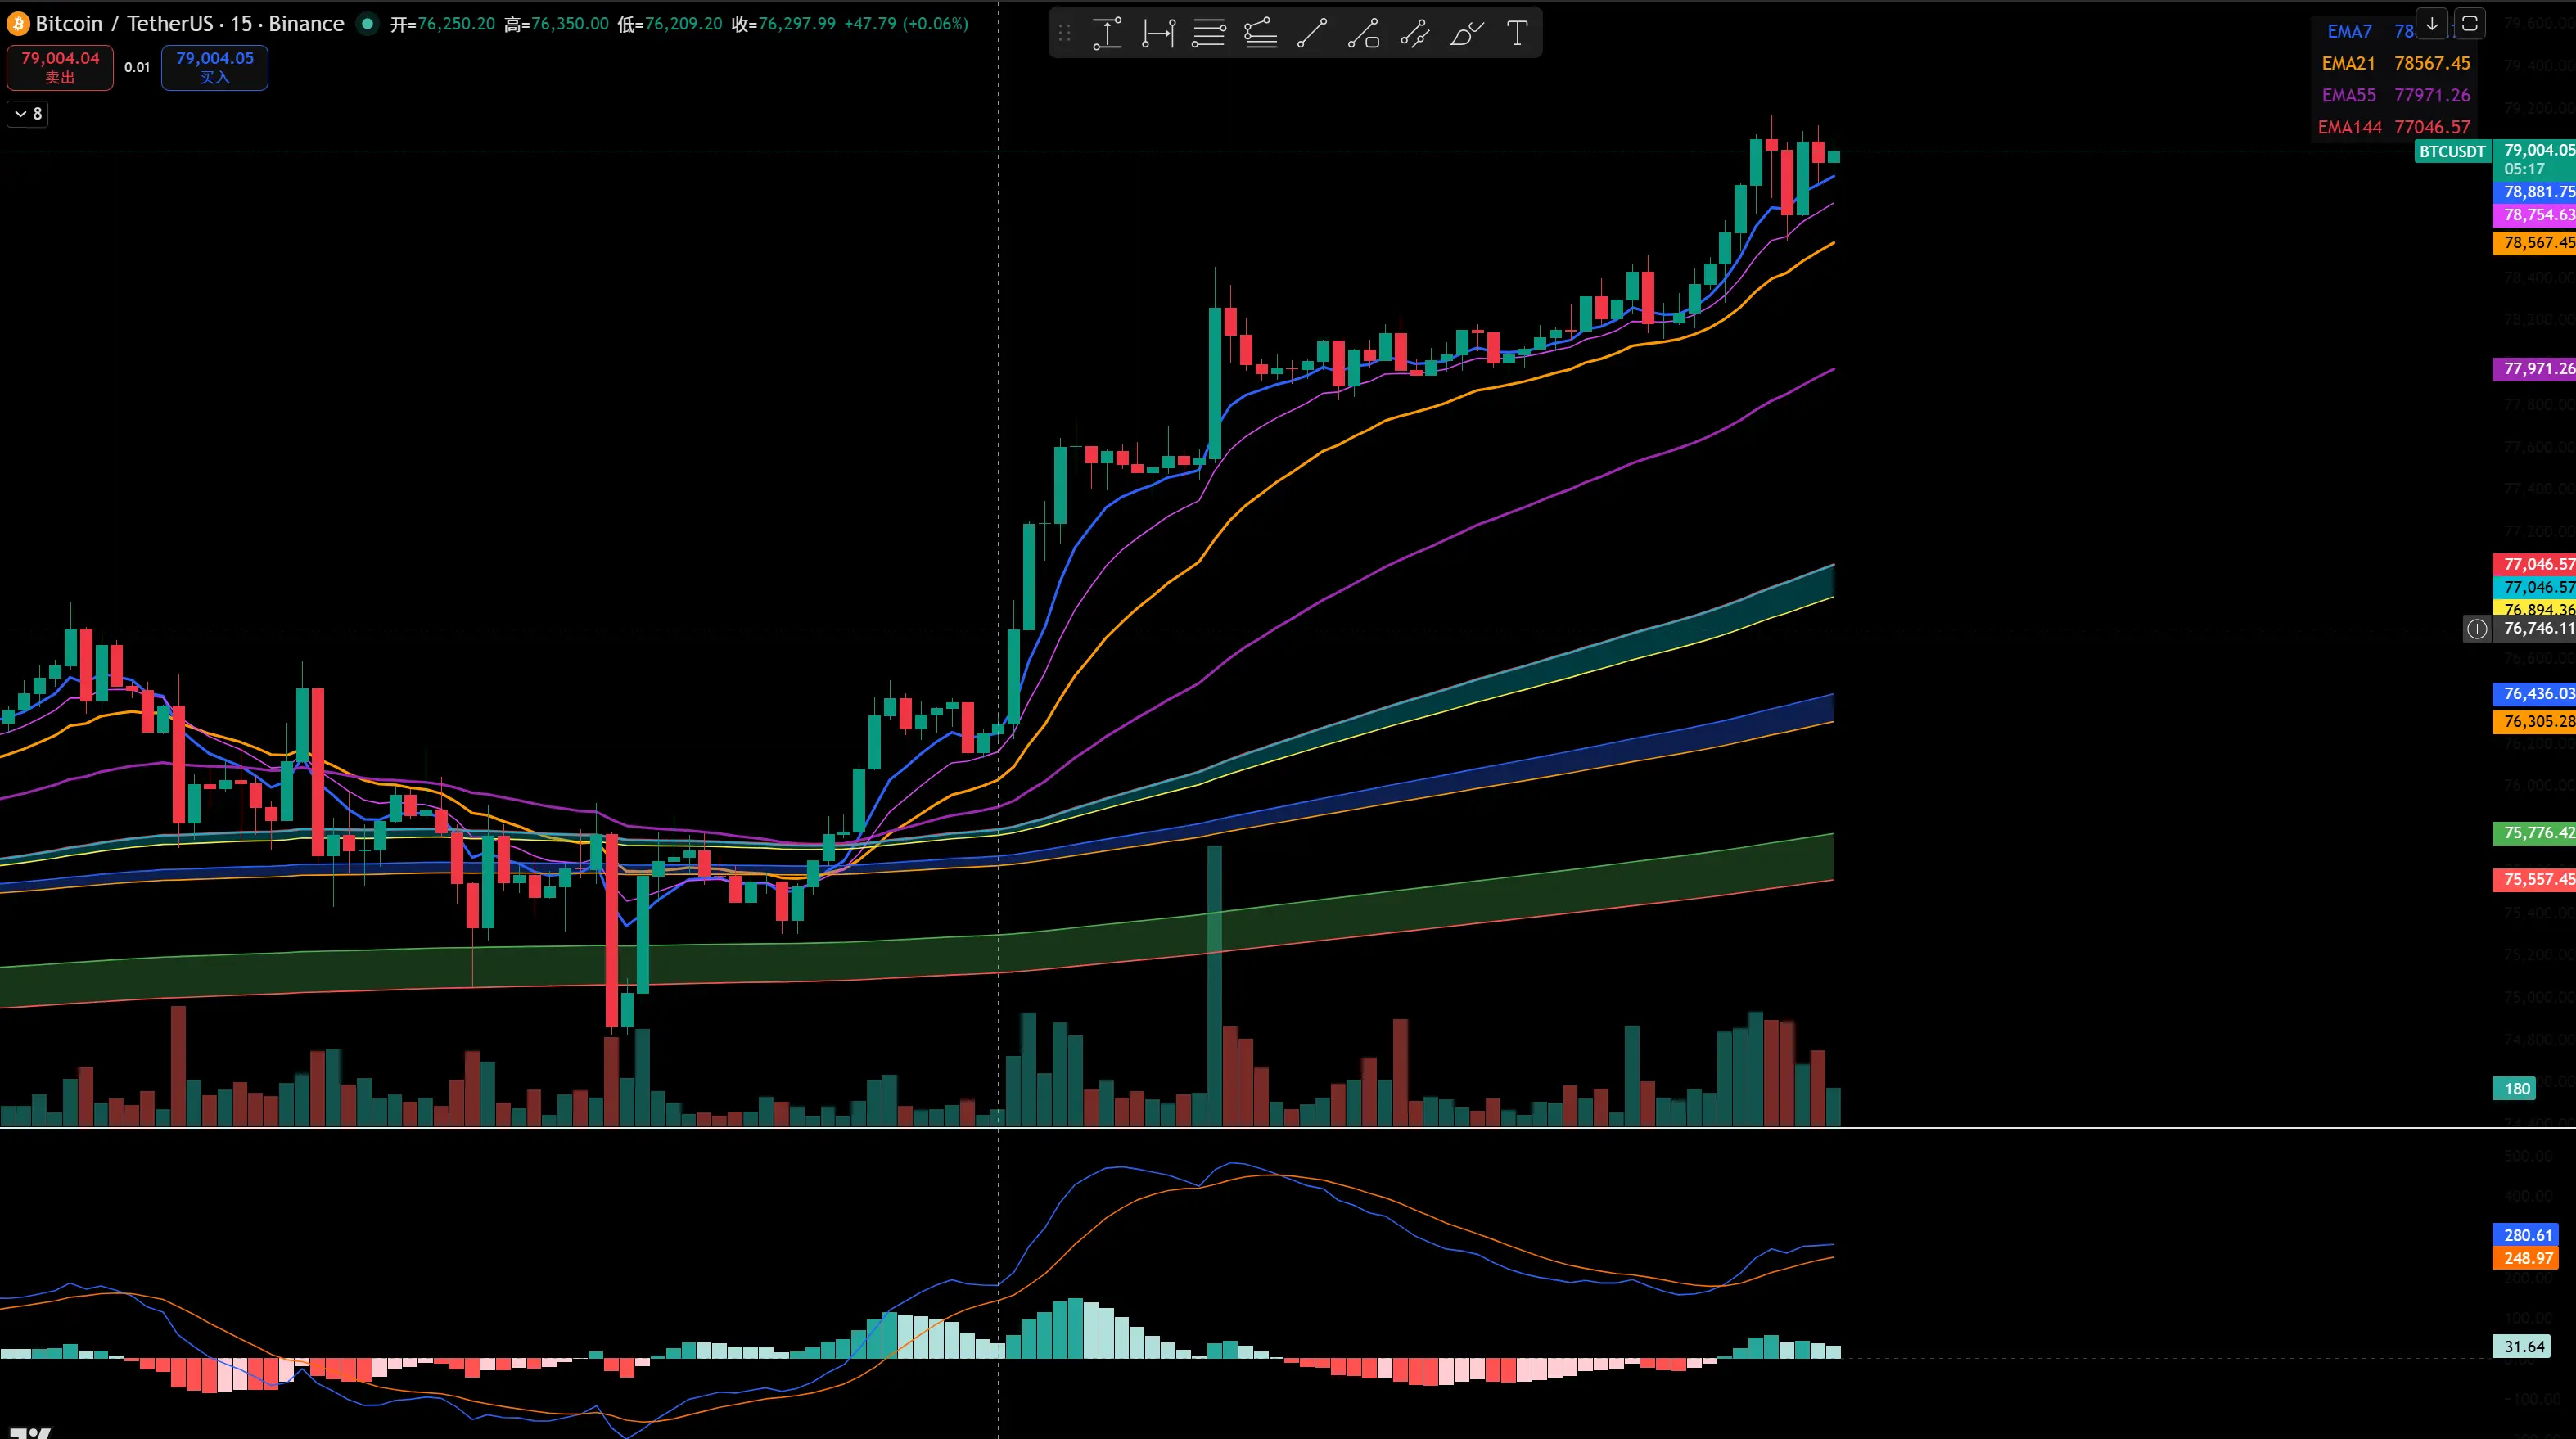
Task: Click the blue 79,004.05 buy button
Action: [x=214, y=67]
